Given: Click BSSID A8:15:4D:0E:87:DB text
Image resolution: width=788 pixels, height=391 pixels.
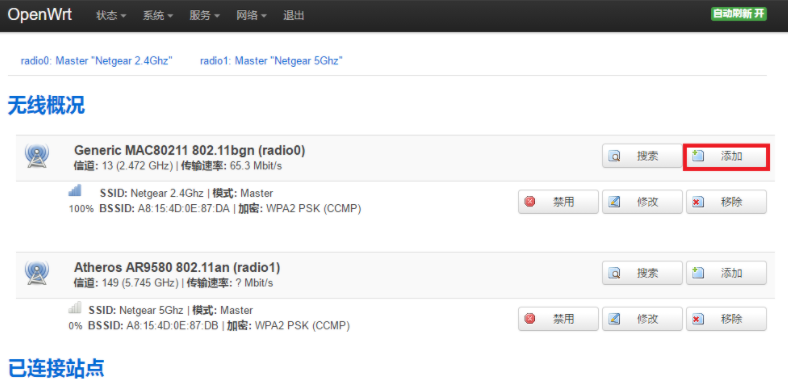Looking at the screenshot, I should pyautogui.click(x=172, y=326).
